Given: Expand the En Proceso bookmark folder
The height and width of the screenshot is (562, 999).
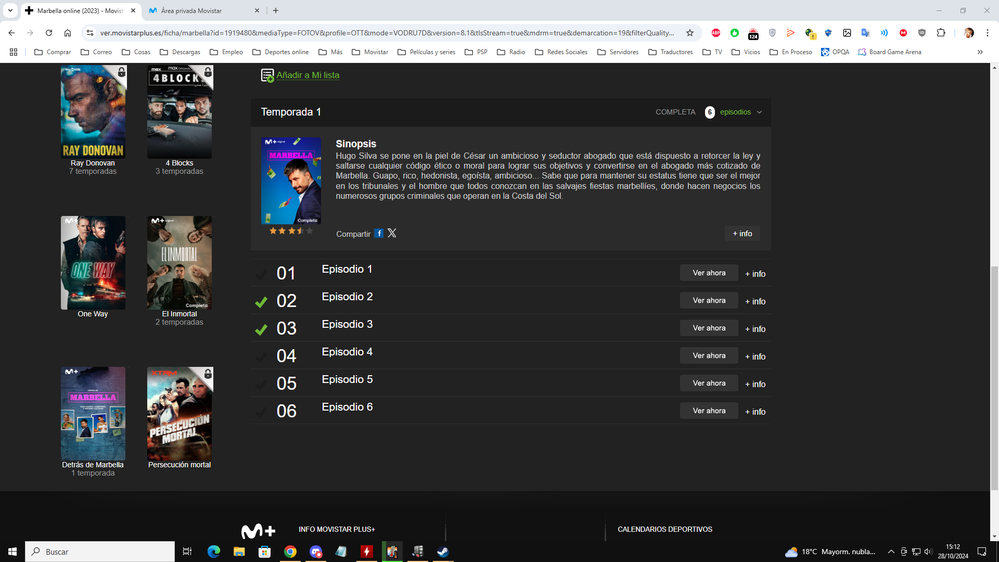Looking at the screenshot, I should (x=790, y=52).
